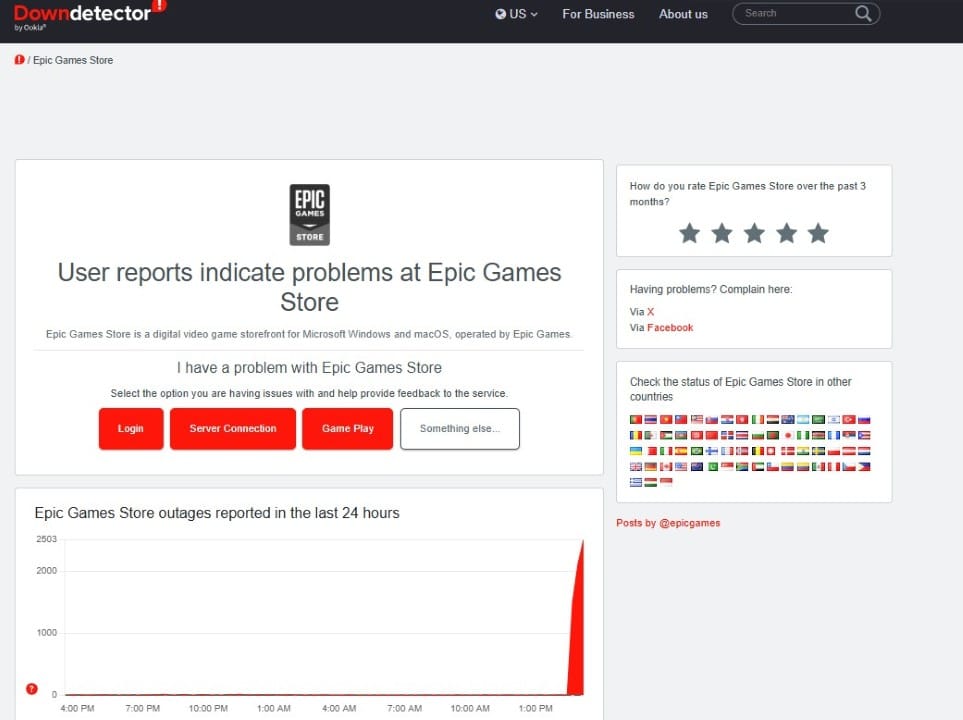Select the Belgium flag
The width and height of the screenshot is (963, 720).
758,451
